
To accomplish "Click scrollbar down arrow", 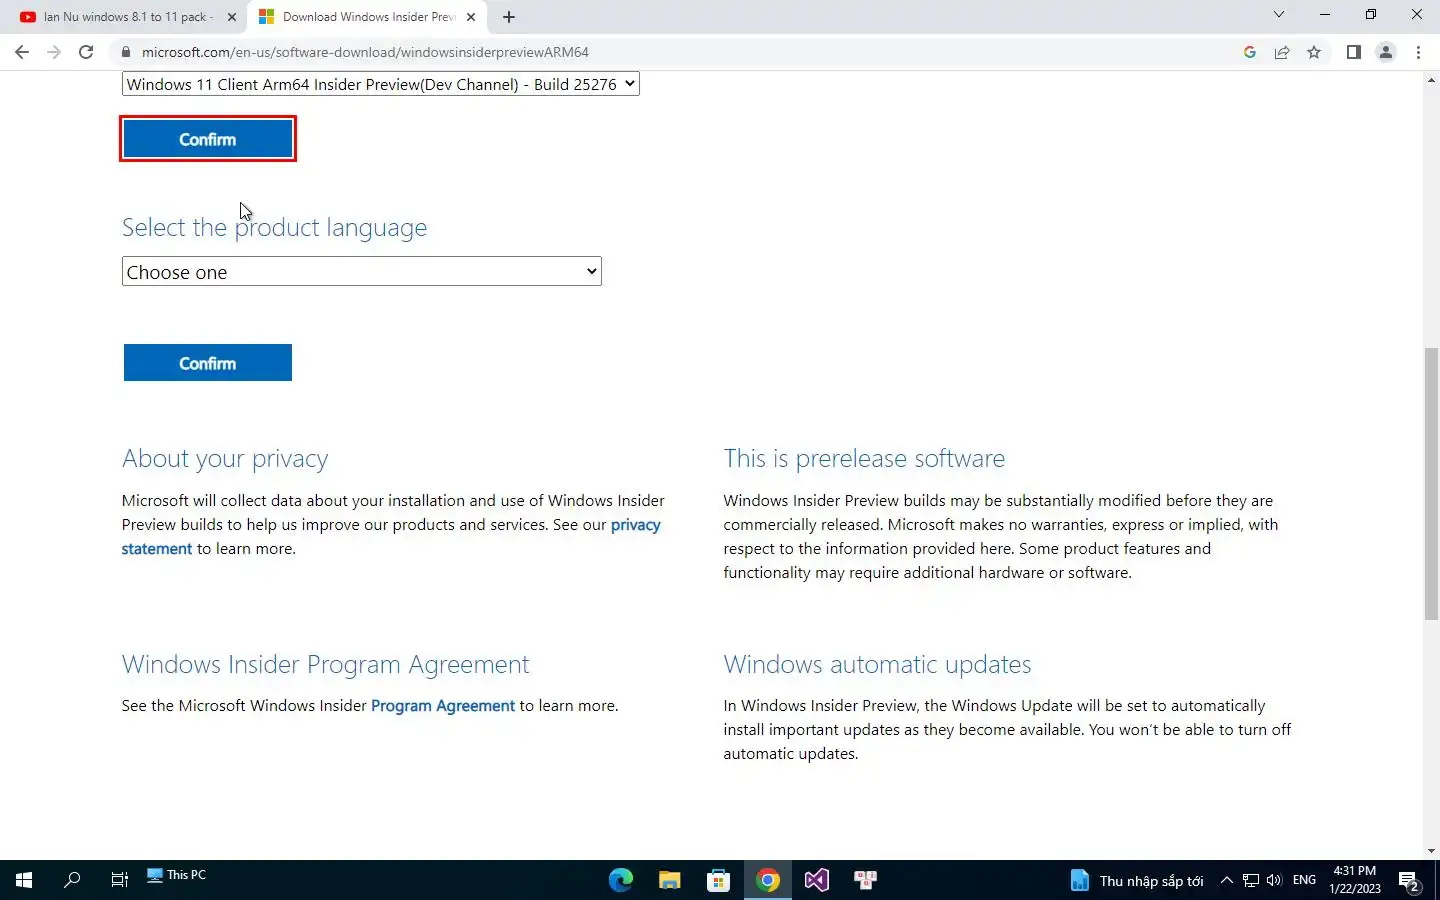I will click(1431, 851).
